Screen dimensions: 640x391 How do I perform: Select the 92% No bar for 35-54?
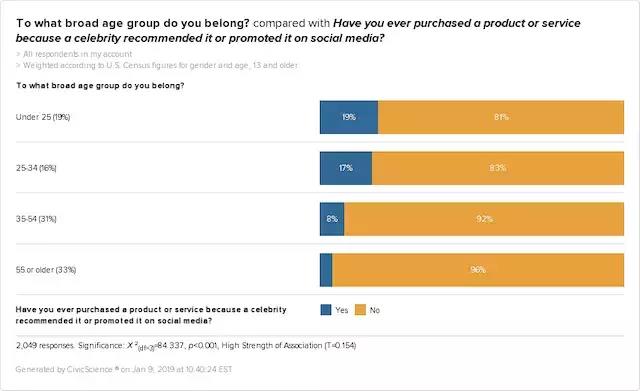click(x=484, y=219)
